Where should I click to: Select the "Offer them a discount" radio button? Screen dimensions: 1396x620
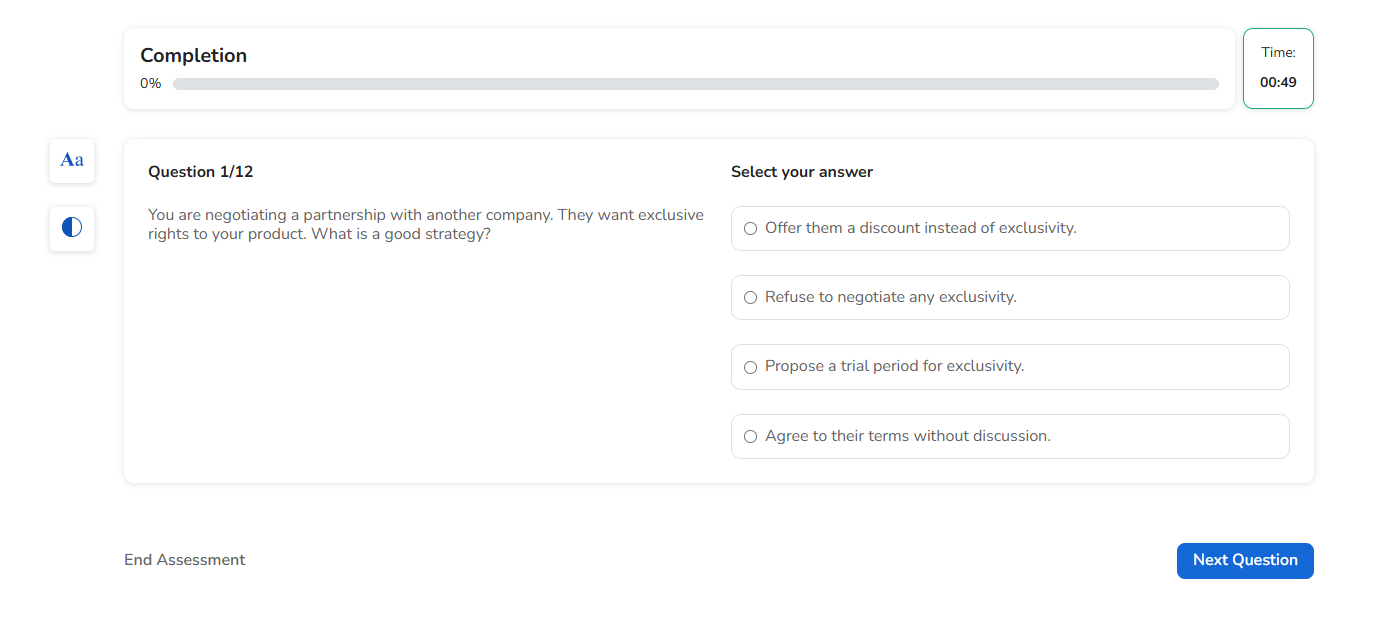pyautogui.click(x=751, y=229)
